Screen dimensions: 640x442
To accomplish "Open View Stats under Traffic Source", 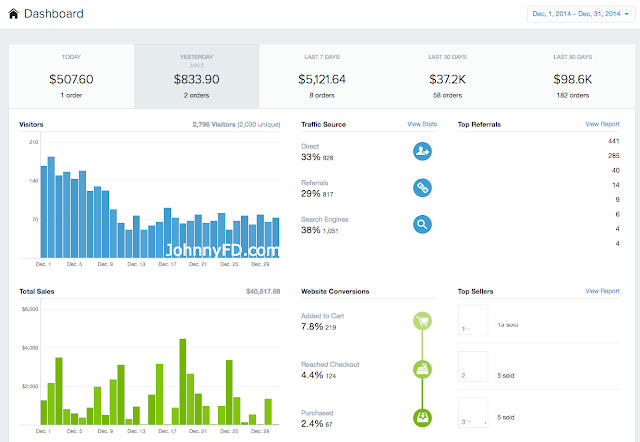I will coord(422,124).
